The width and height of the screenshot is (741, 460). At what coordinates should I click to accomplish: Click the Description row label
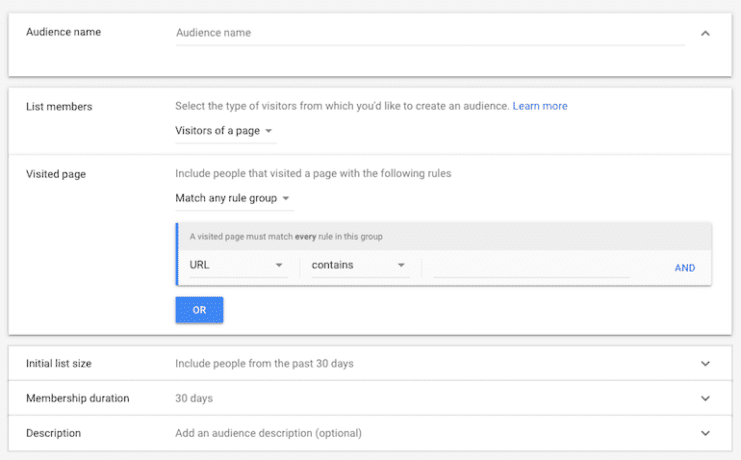[53, 433]
